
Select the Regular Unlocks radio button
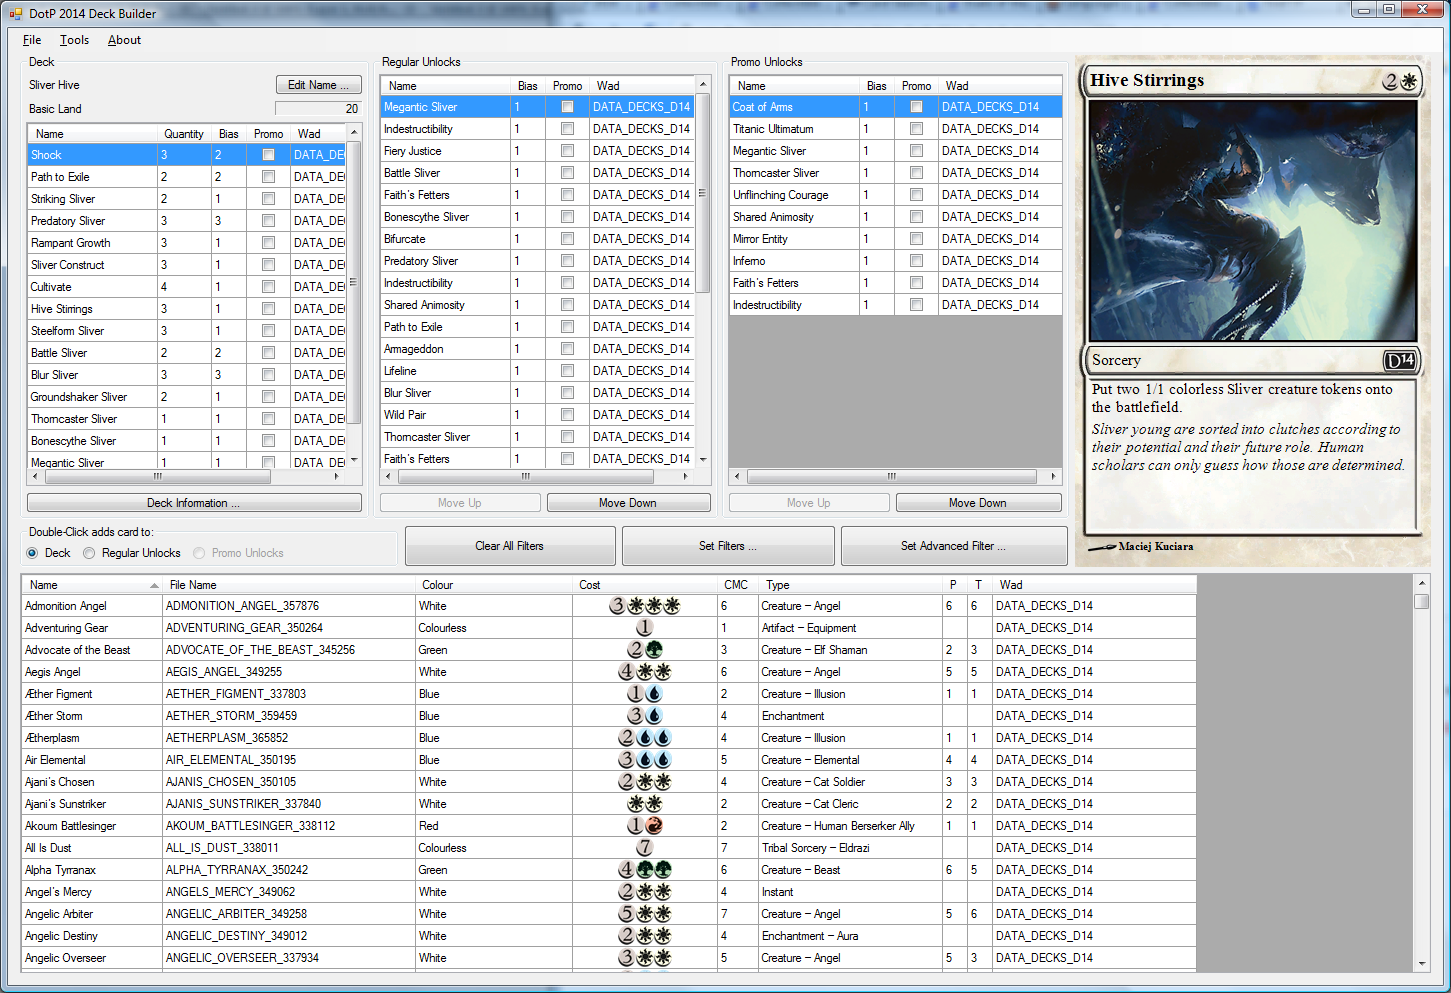click(89, 553)
